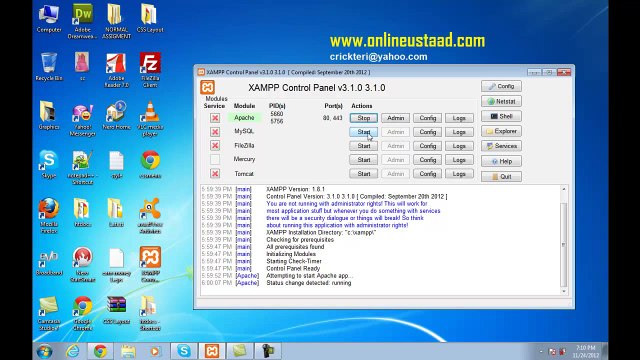Select the avast! Antivirus desktop icon
The width and height of the screenshot is (640, 360).
pyautogui.click(x=150, y=216)
